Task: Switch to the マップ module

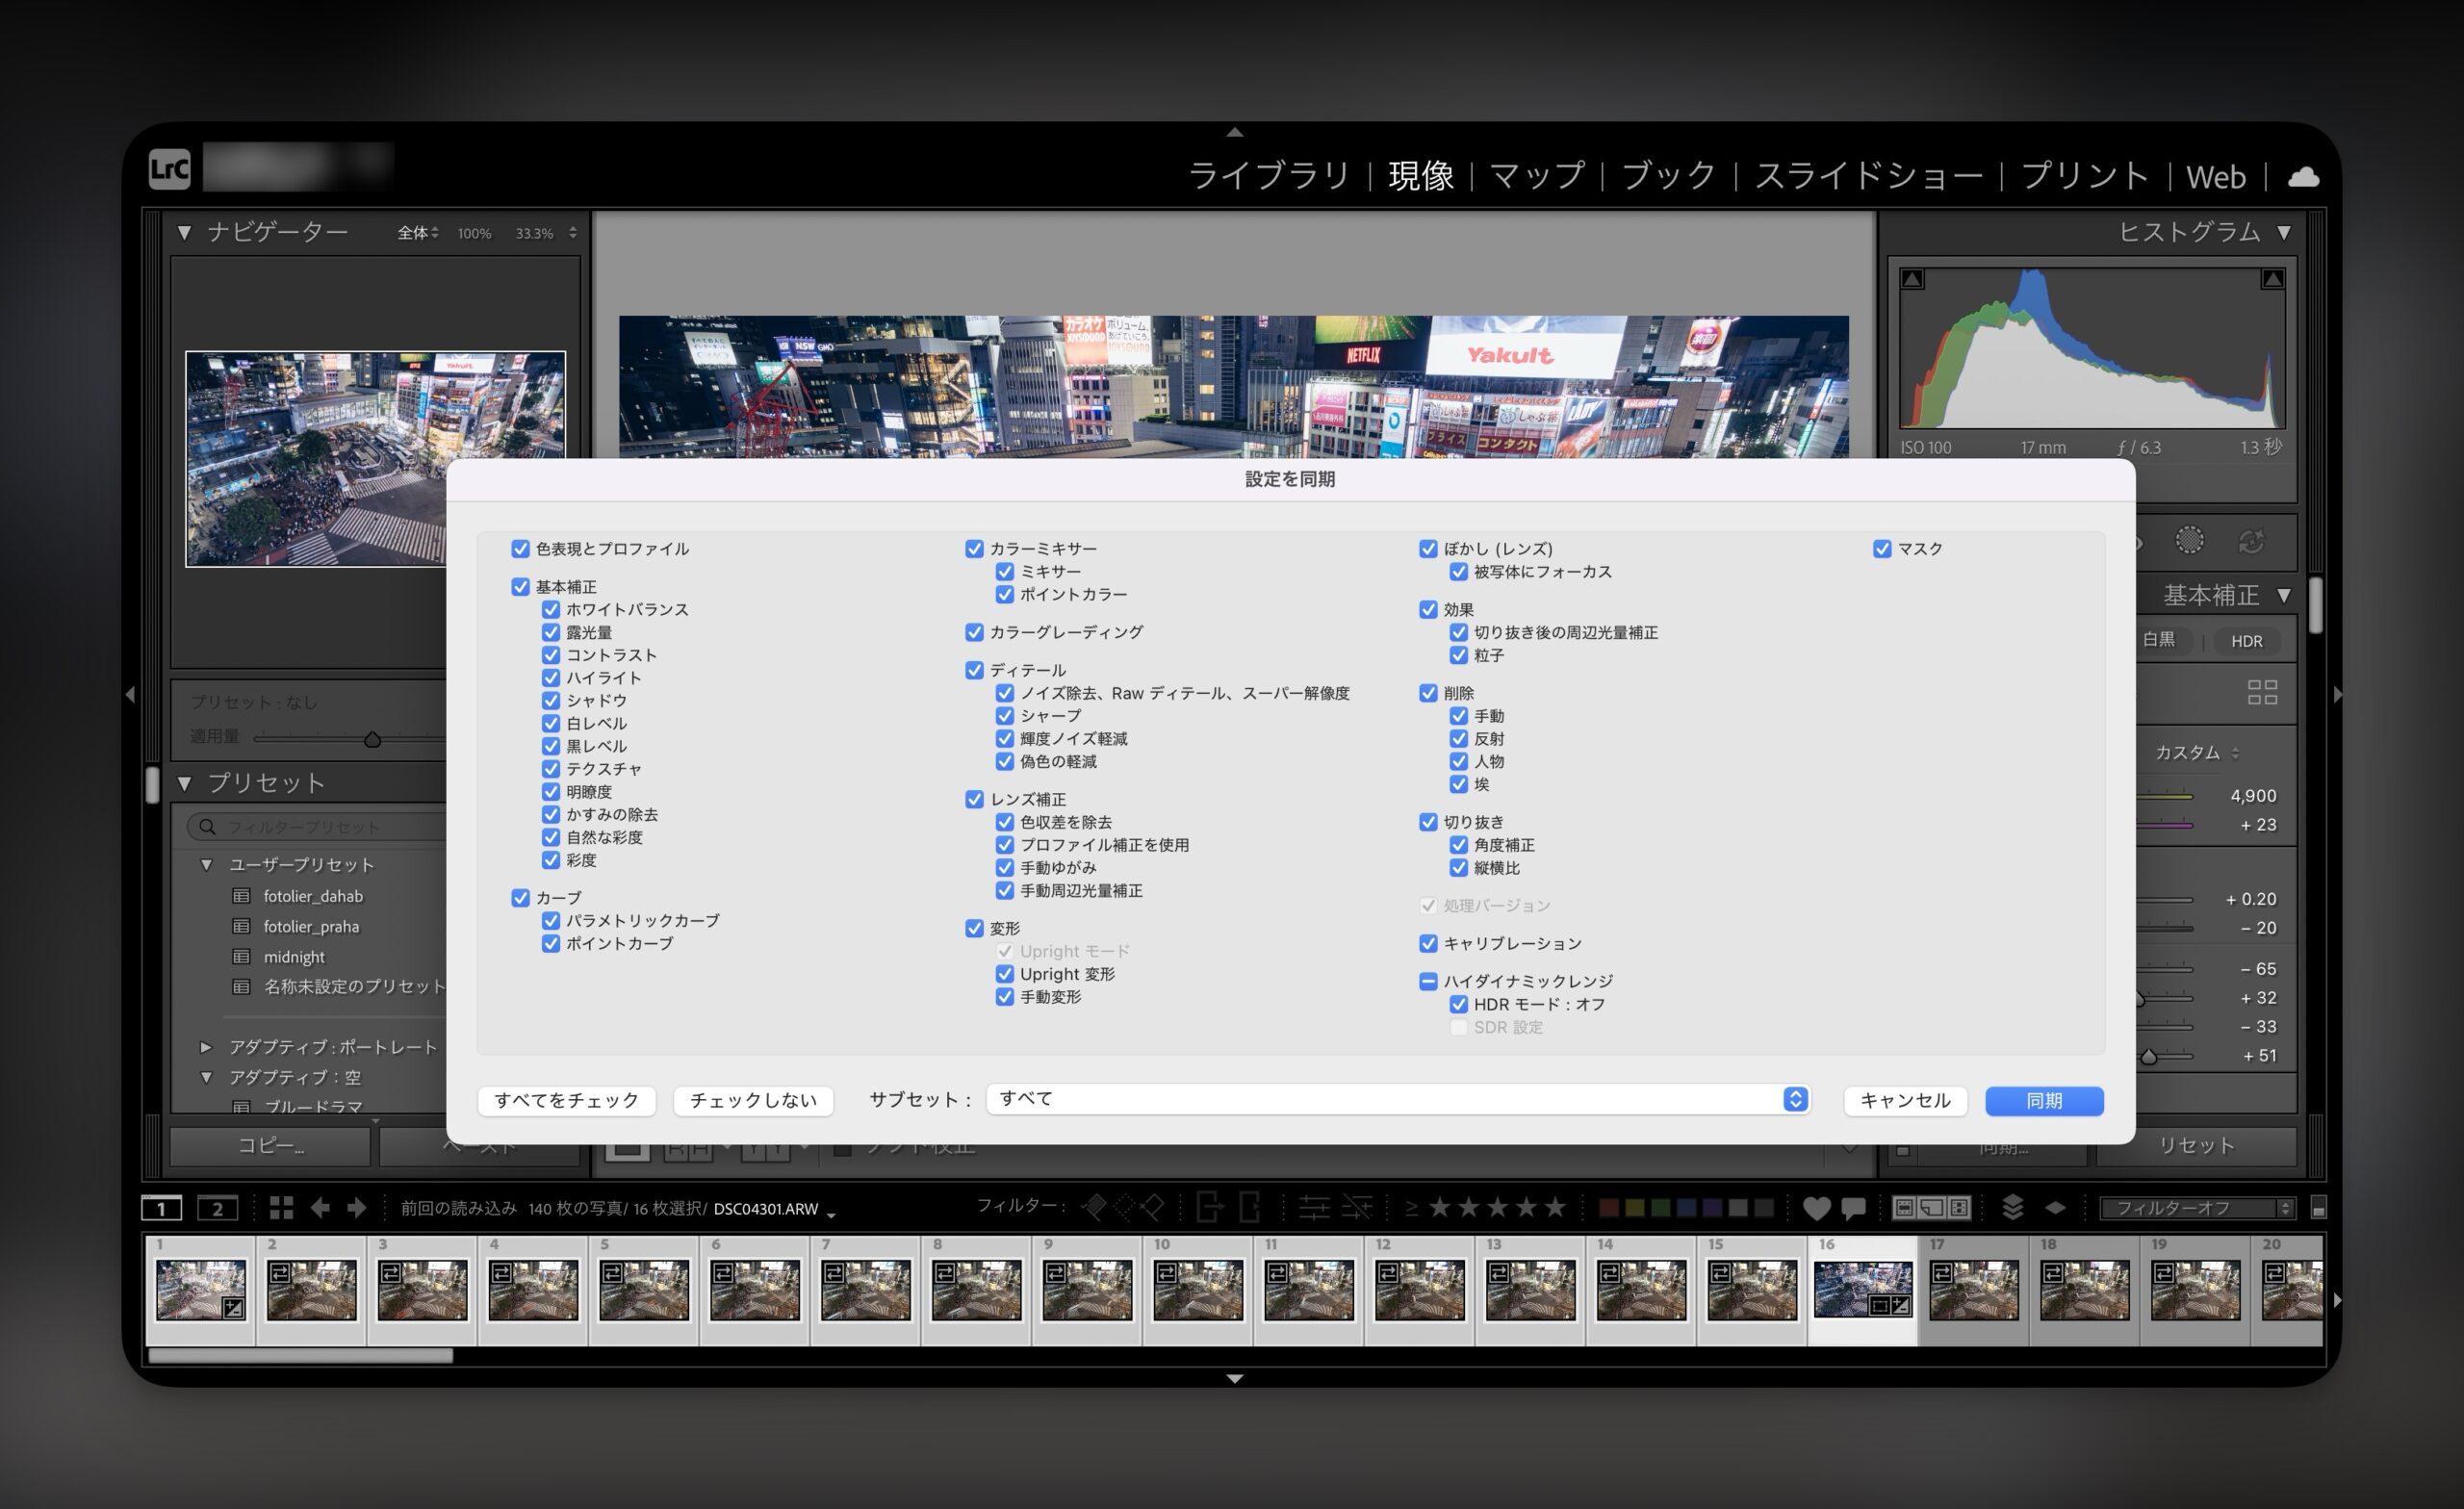Action: pyautogui.click(x=1537, y=176)
